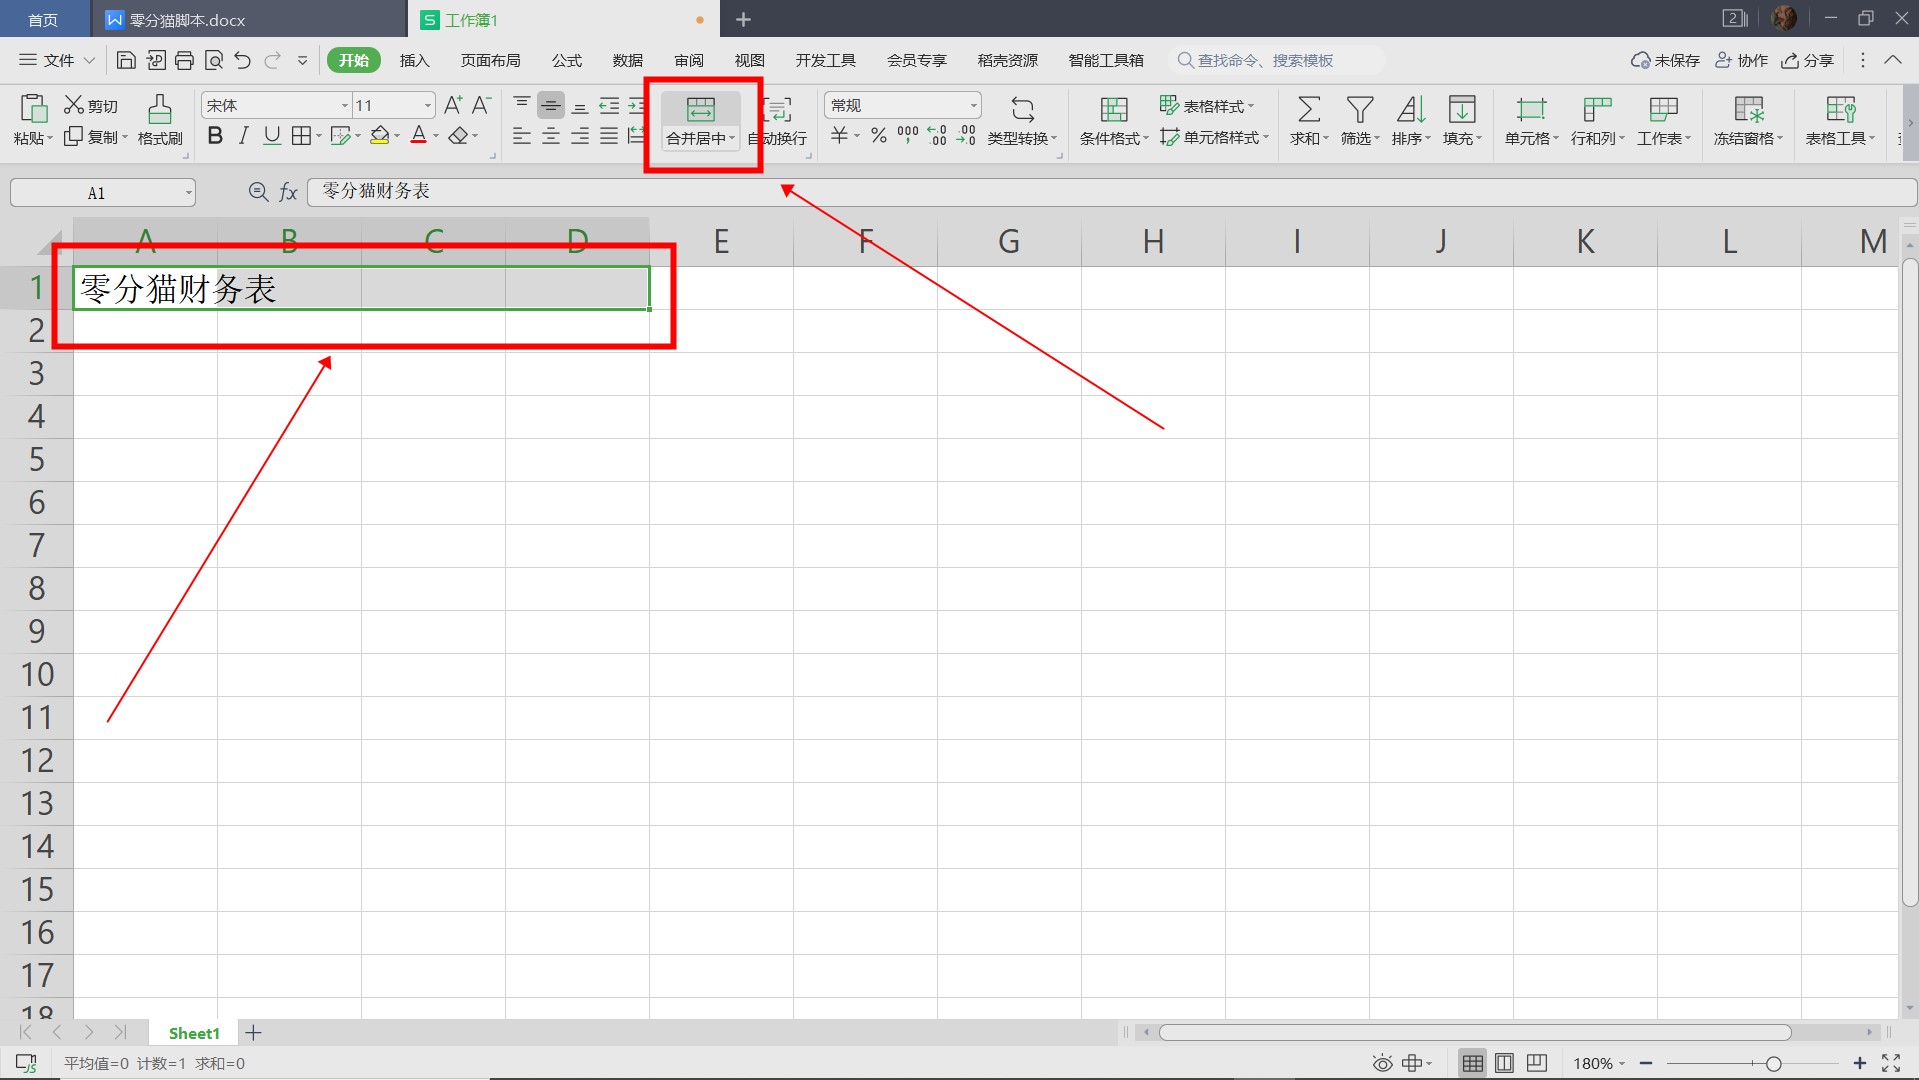Toggle the eye protection mode icon

1382,1063
